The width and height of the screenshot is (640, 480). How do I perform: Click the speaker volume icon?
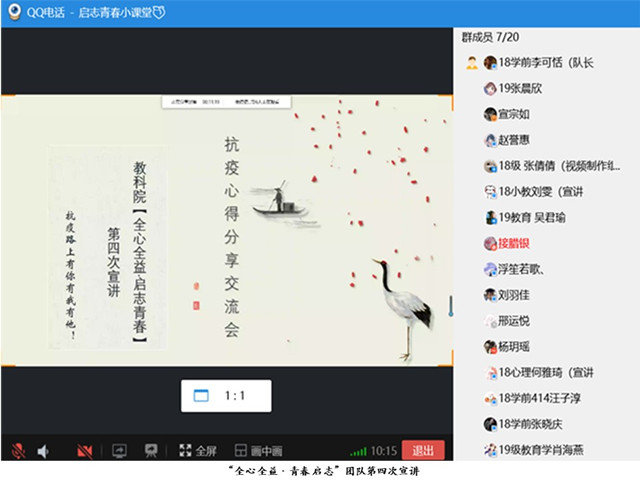(x=44, y=450)
